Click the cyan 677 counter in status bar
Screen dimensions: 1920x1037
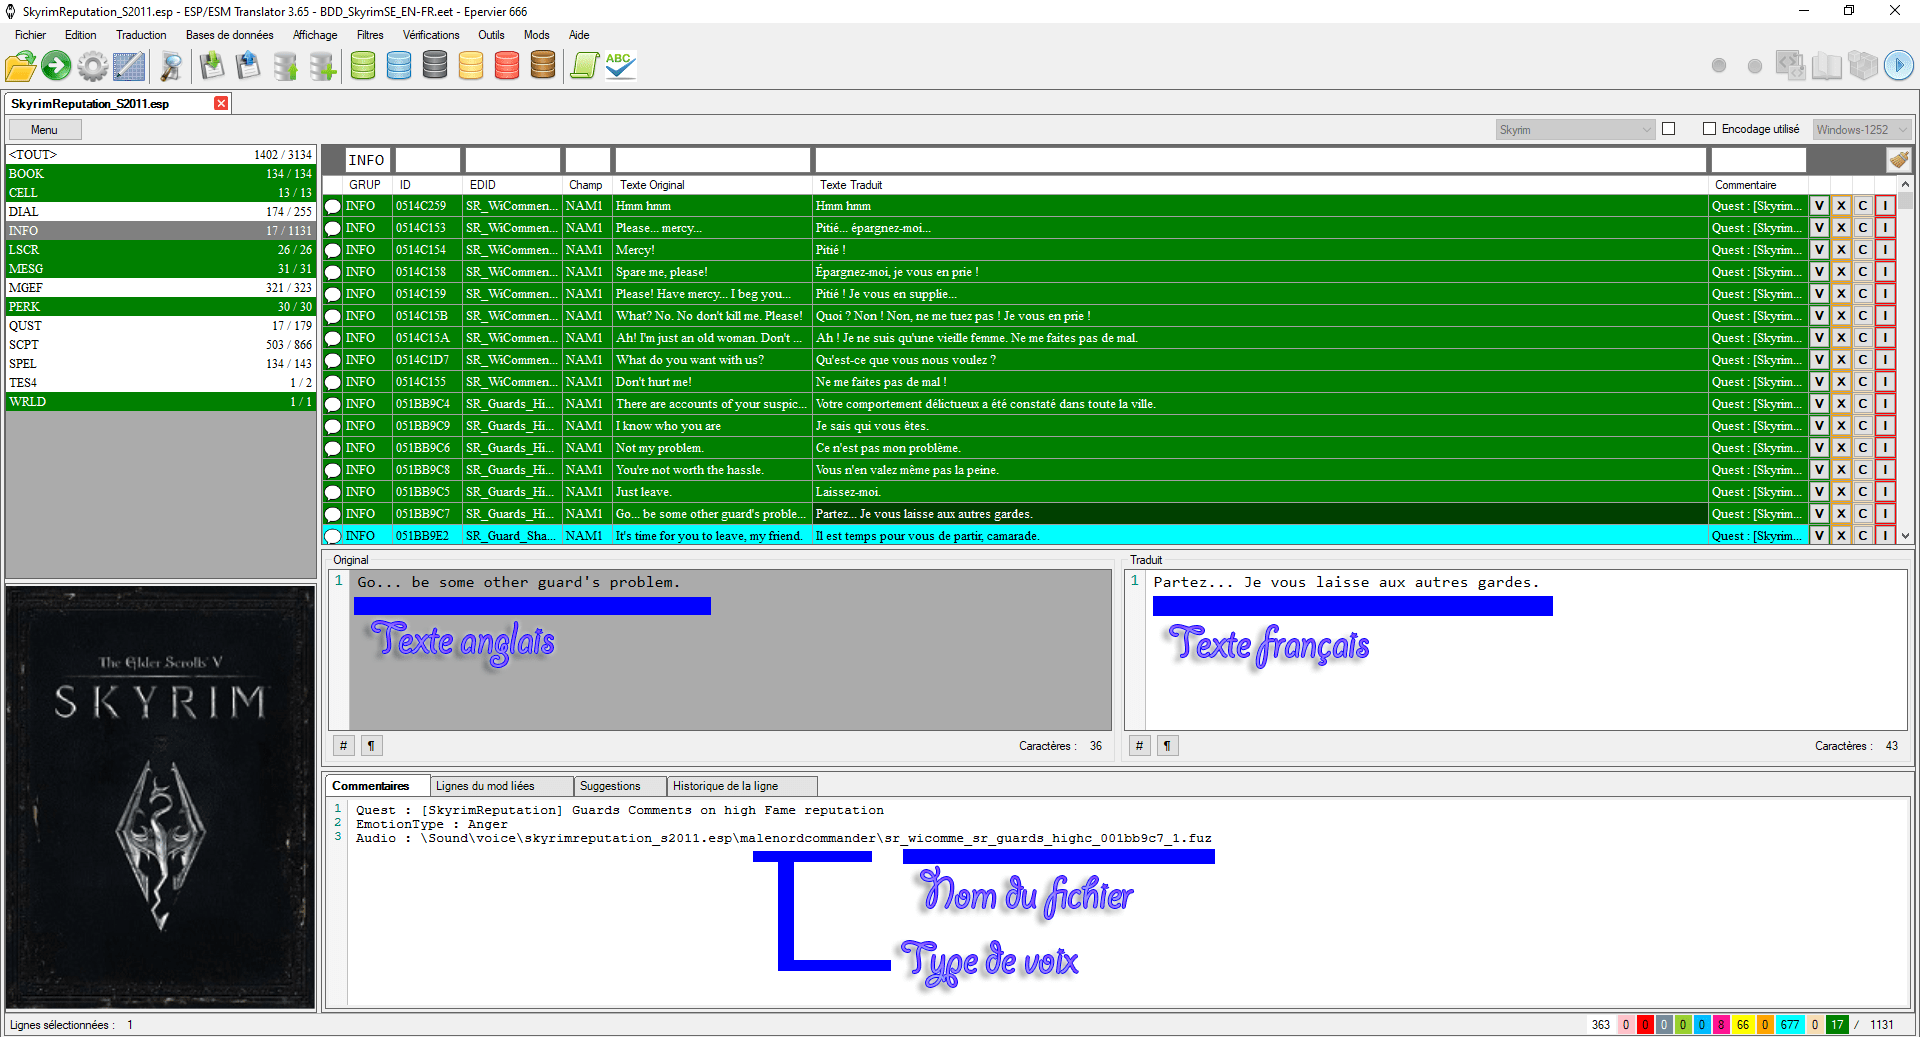click(x=1789, y=1024)
